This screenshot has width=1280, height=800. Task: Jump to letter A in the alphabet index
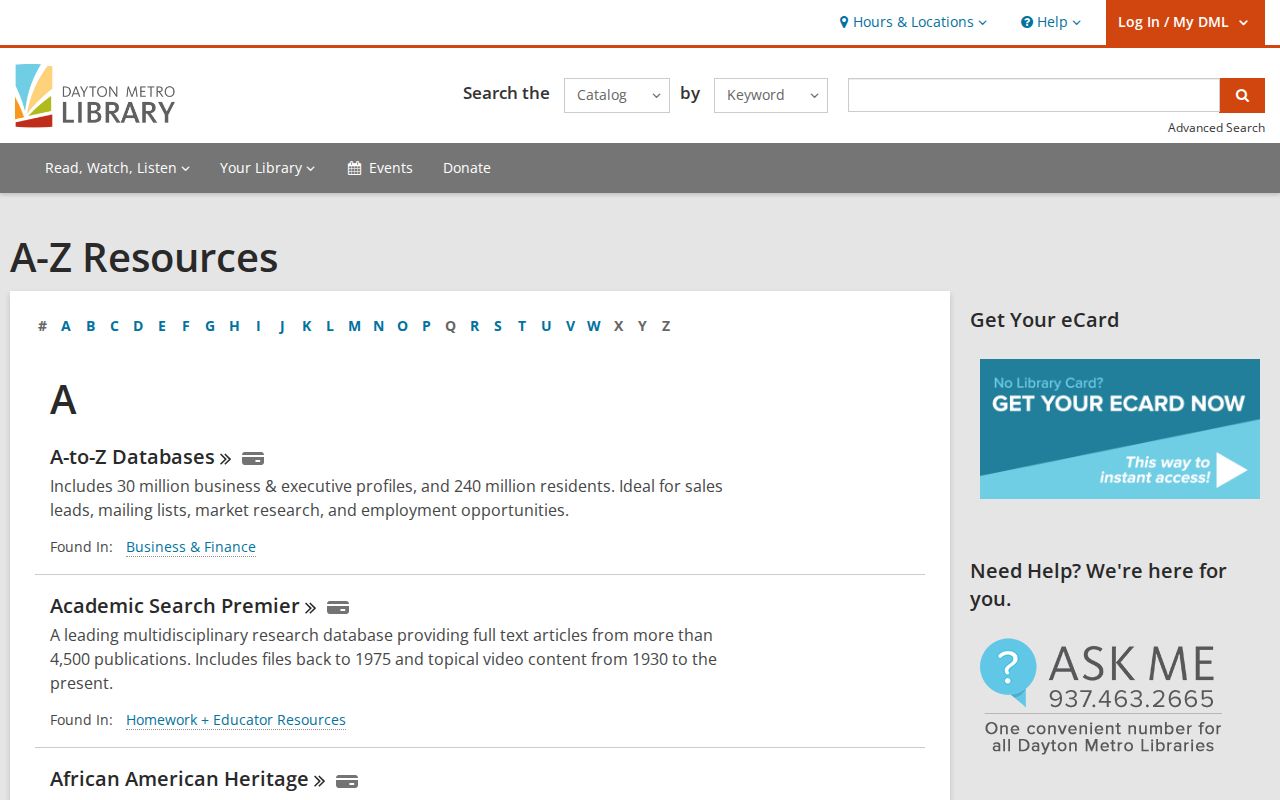click(x=66, y=326)
